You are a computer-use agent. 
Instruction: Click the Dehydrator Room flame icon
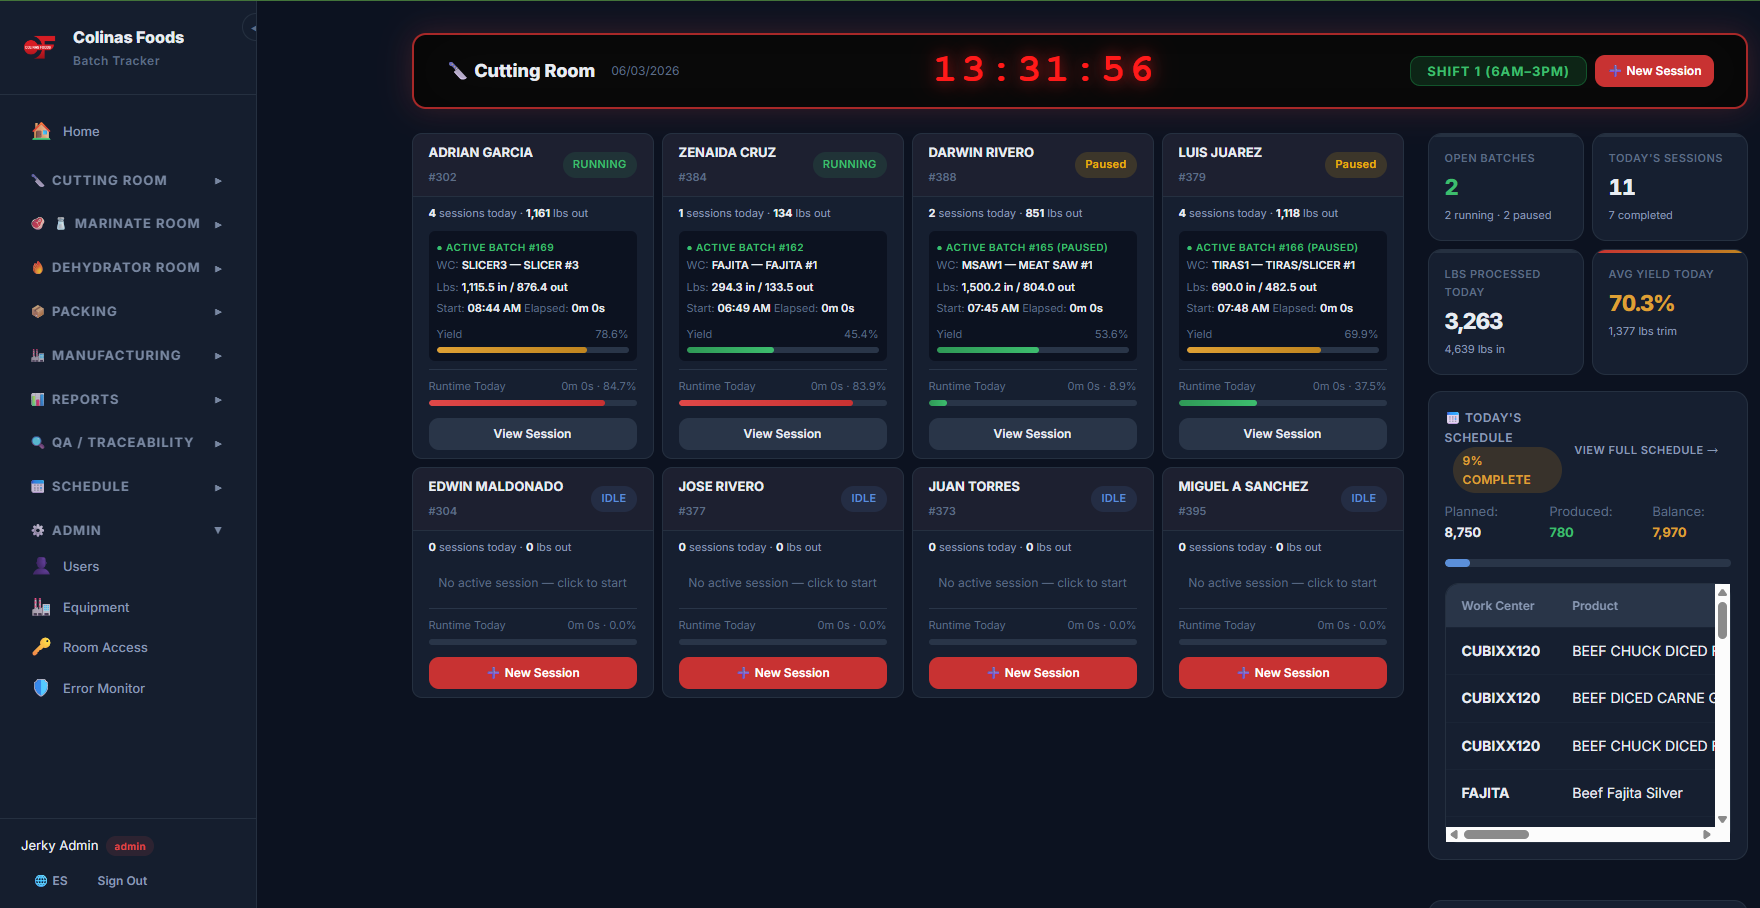click(x=38, y=268)
